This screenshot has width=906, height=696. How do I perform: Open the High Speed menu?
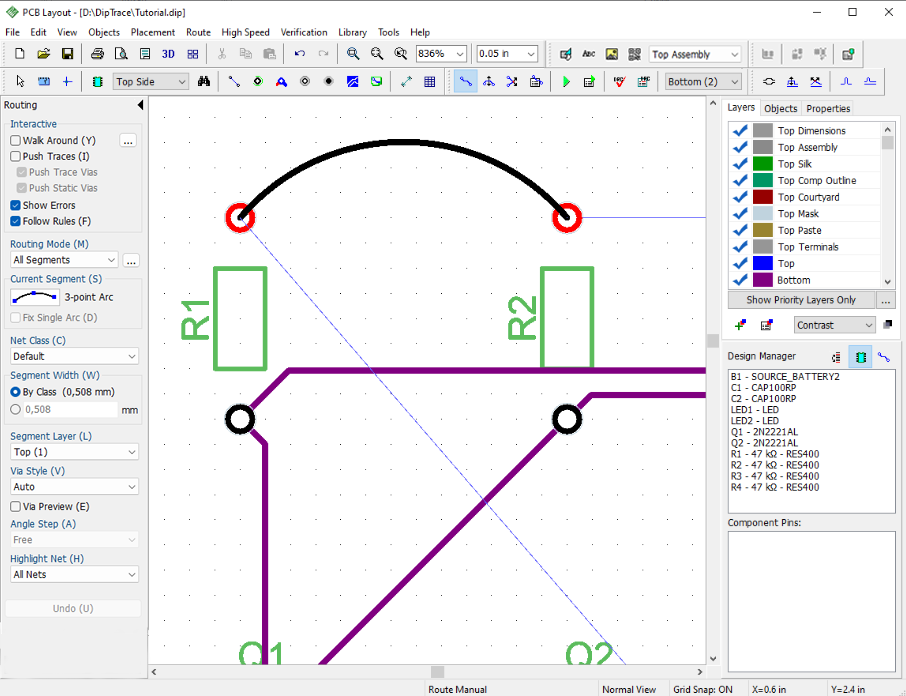pos(245,32)
